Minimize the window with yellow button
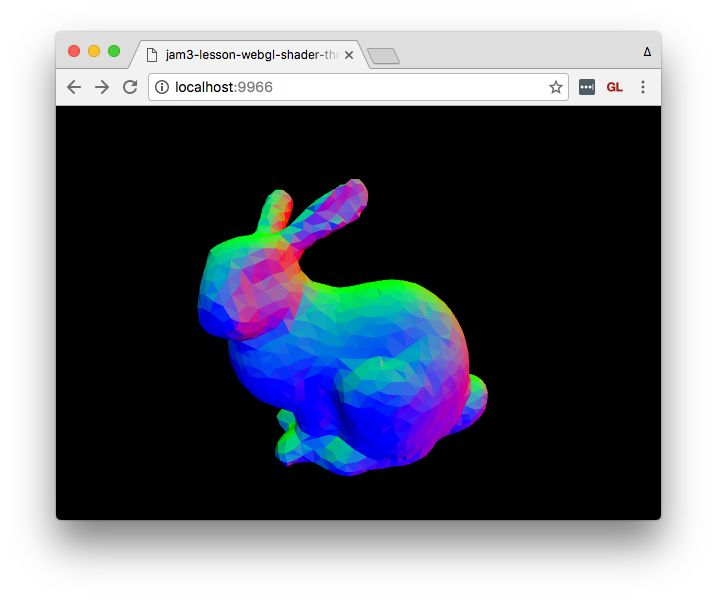This screenshot has width=717, height=600. click(x=94, y=51)
